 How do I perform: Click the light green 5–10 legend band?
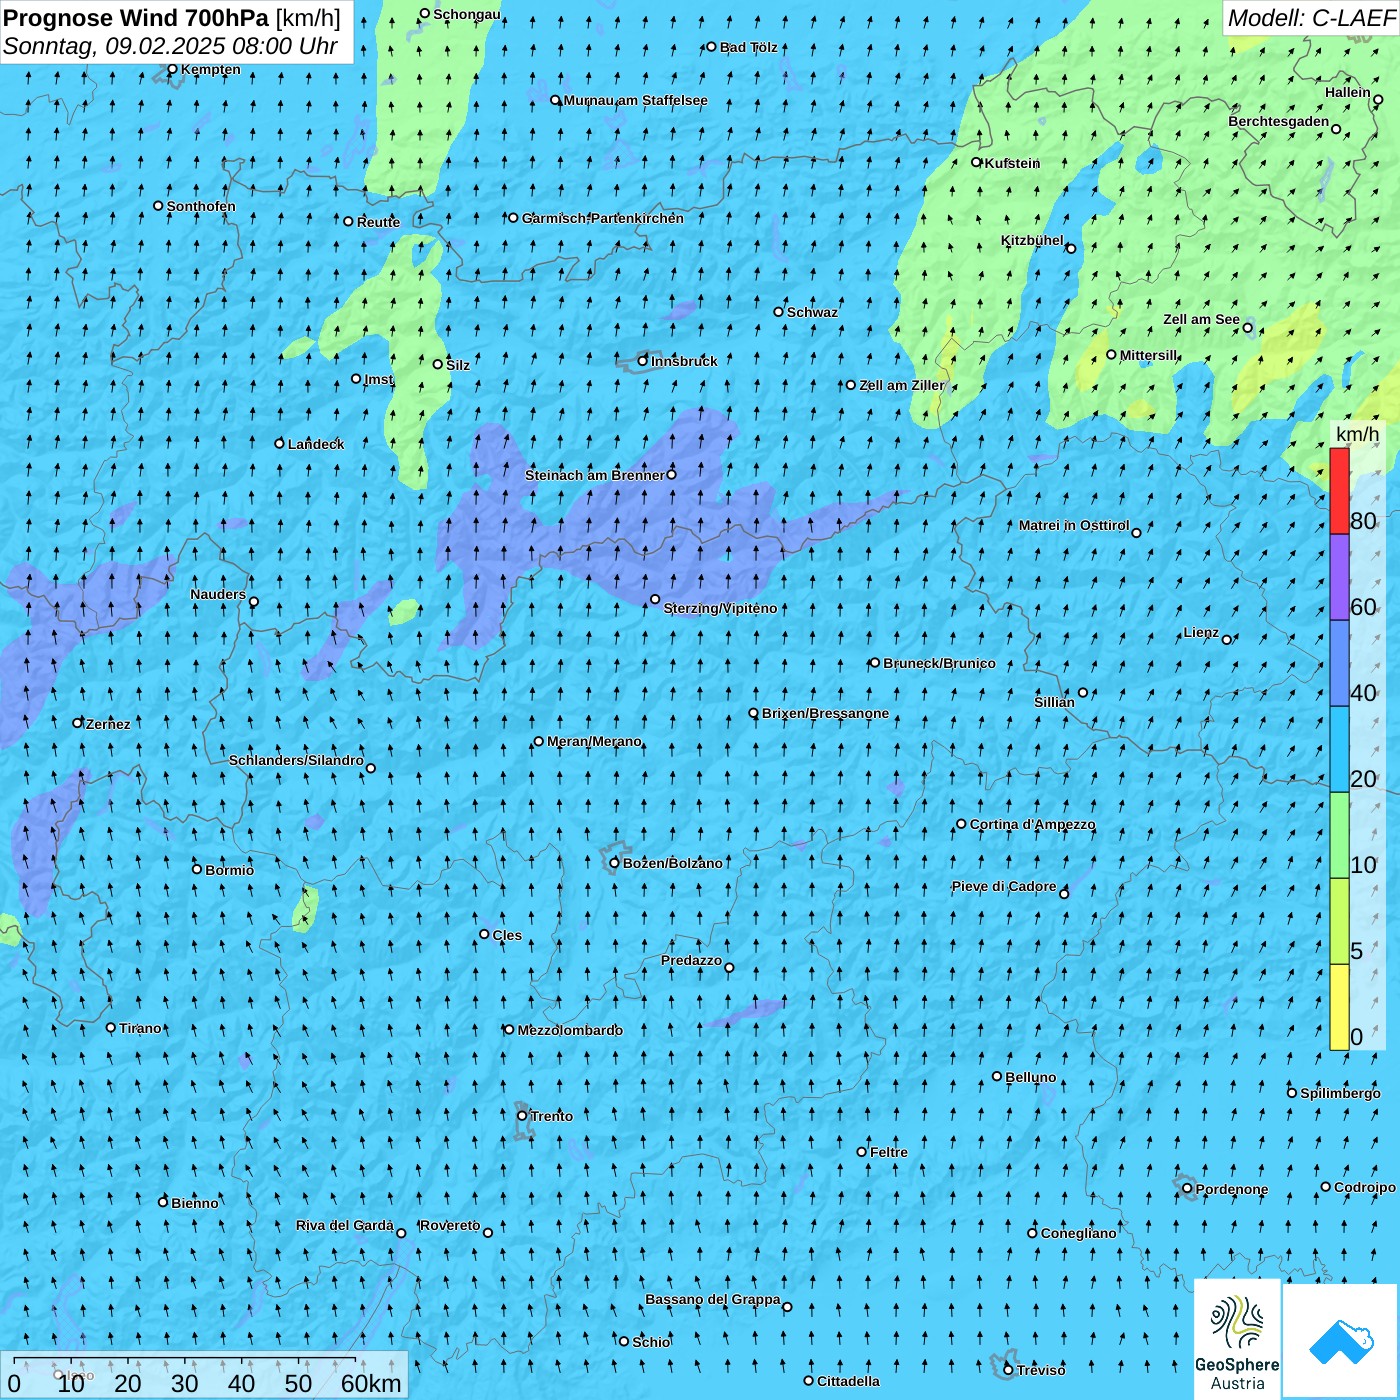click(x=1339, y=921)
